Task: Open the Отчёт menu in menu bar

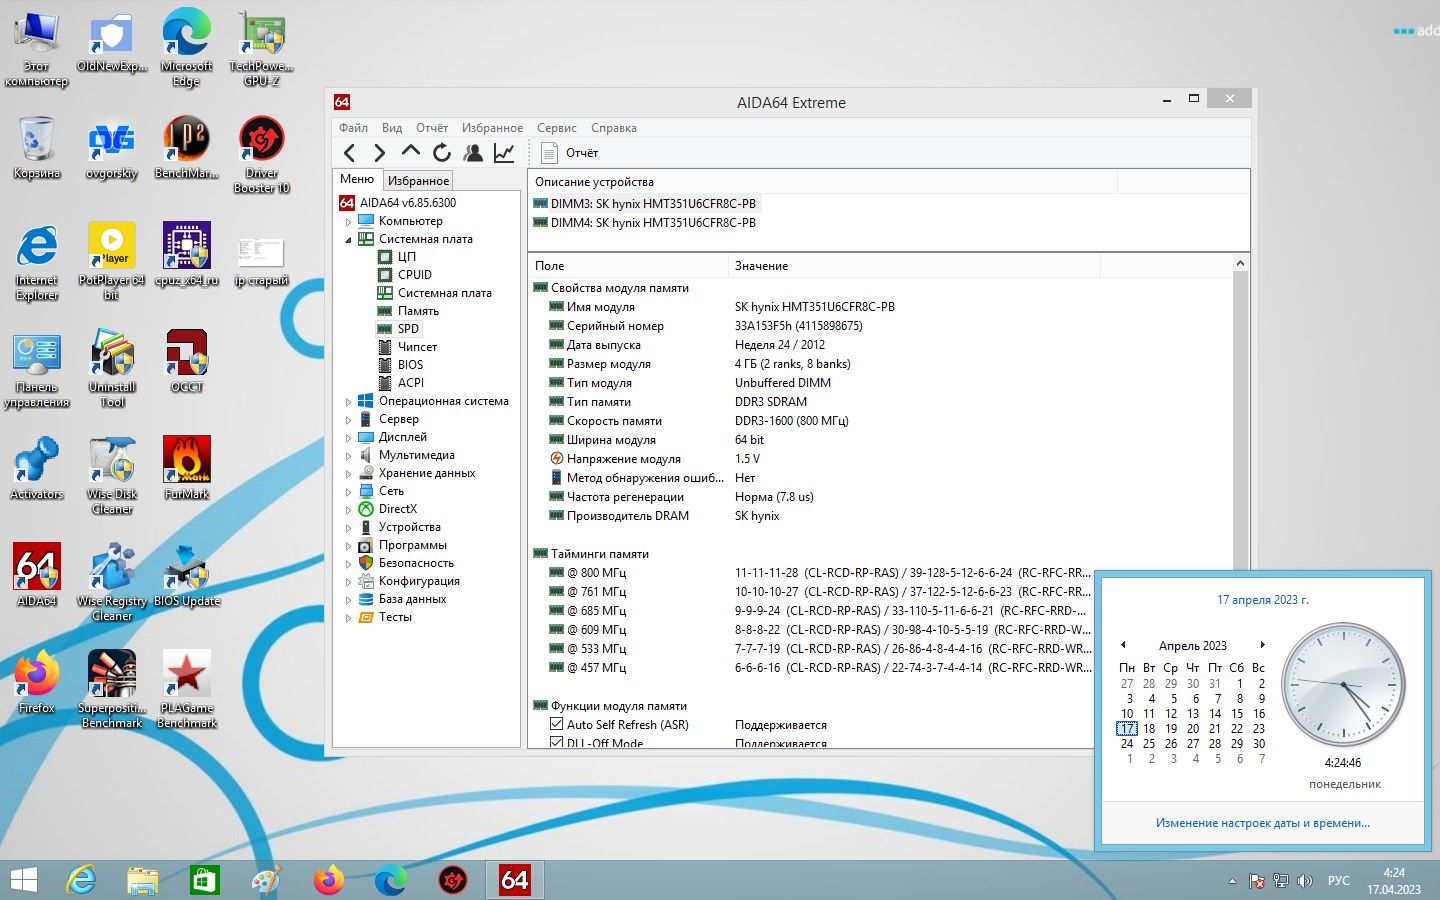Action: pos(432,128)
